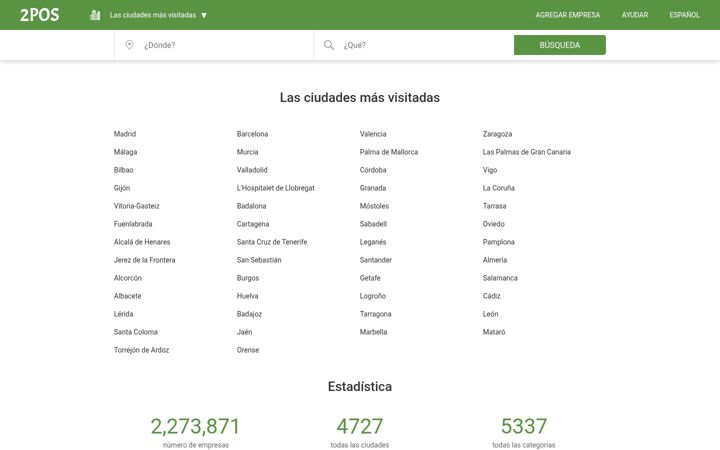Image resolution: width=720 pixels, height=450 pixels.
Task: Click the city buildings icon in header
Action: click(95, 15)
